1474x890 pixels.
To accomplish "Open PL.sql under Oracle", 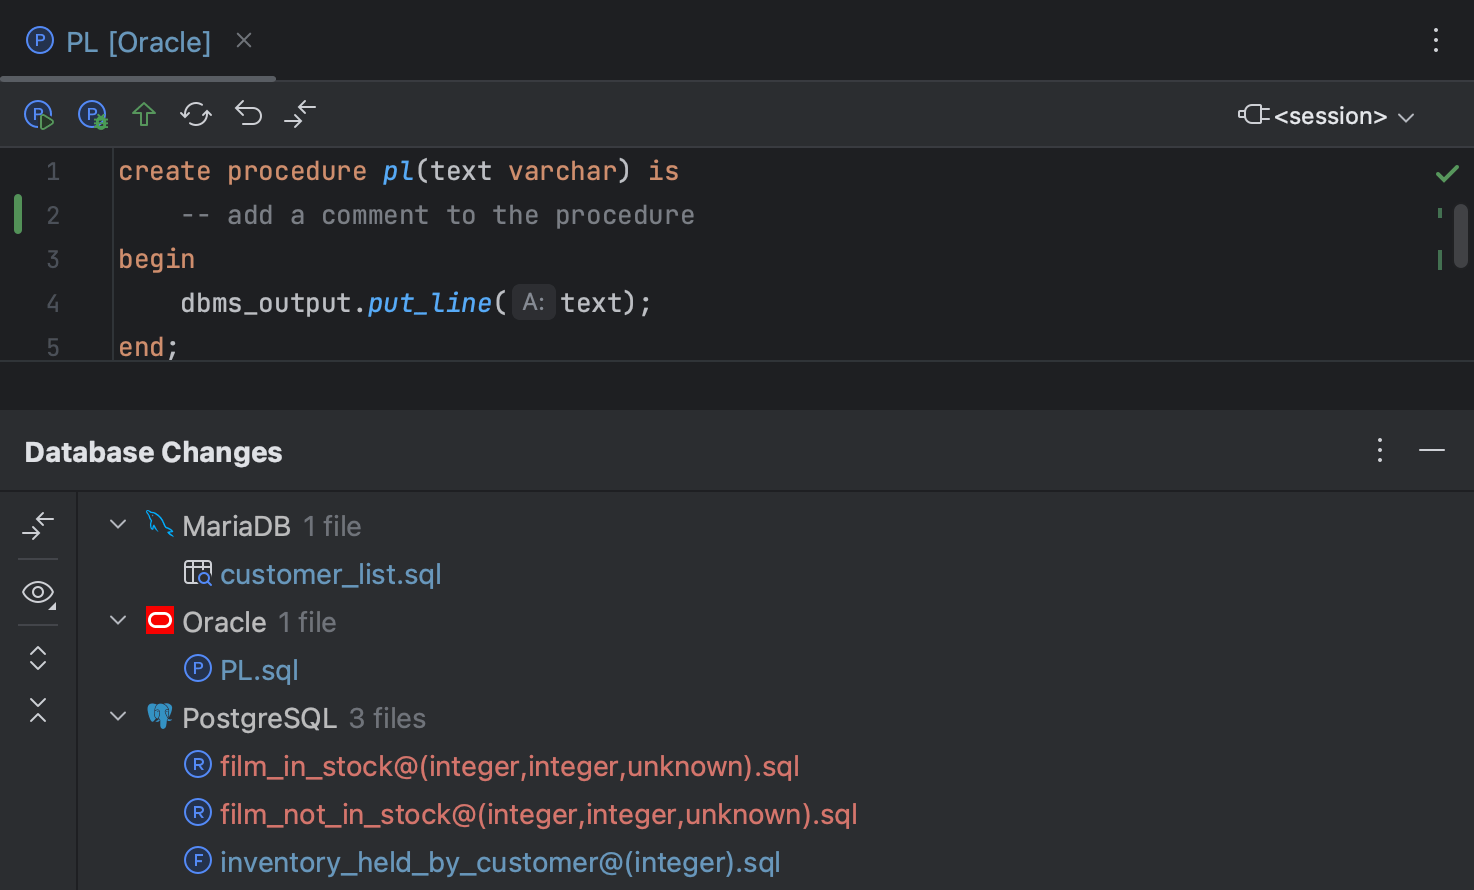I will [x=259, y=669].
